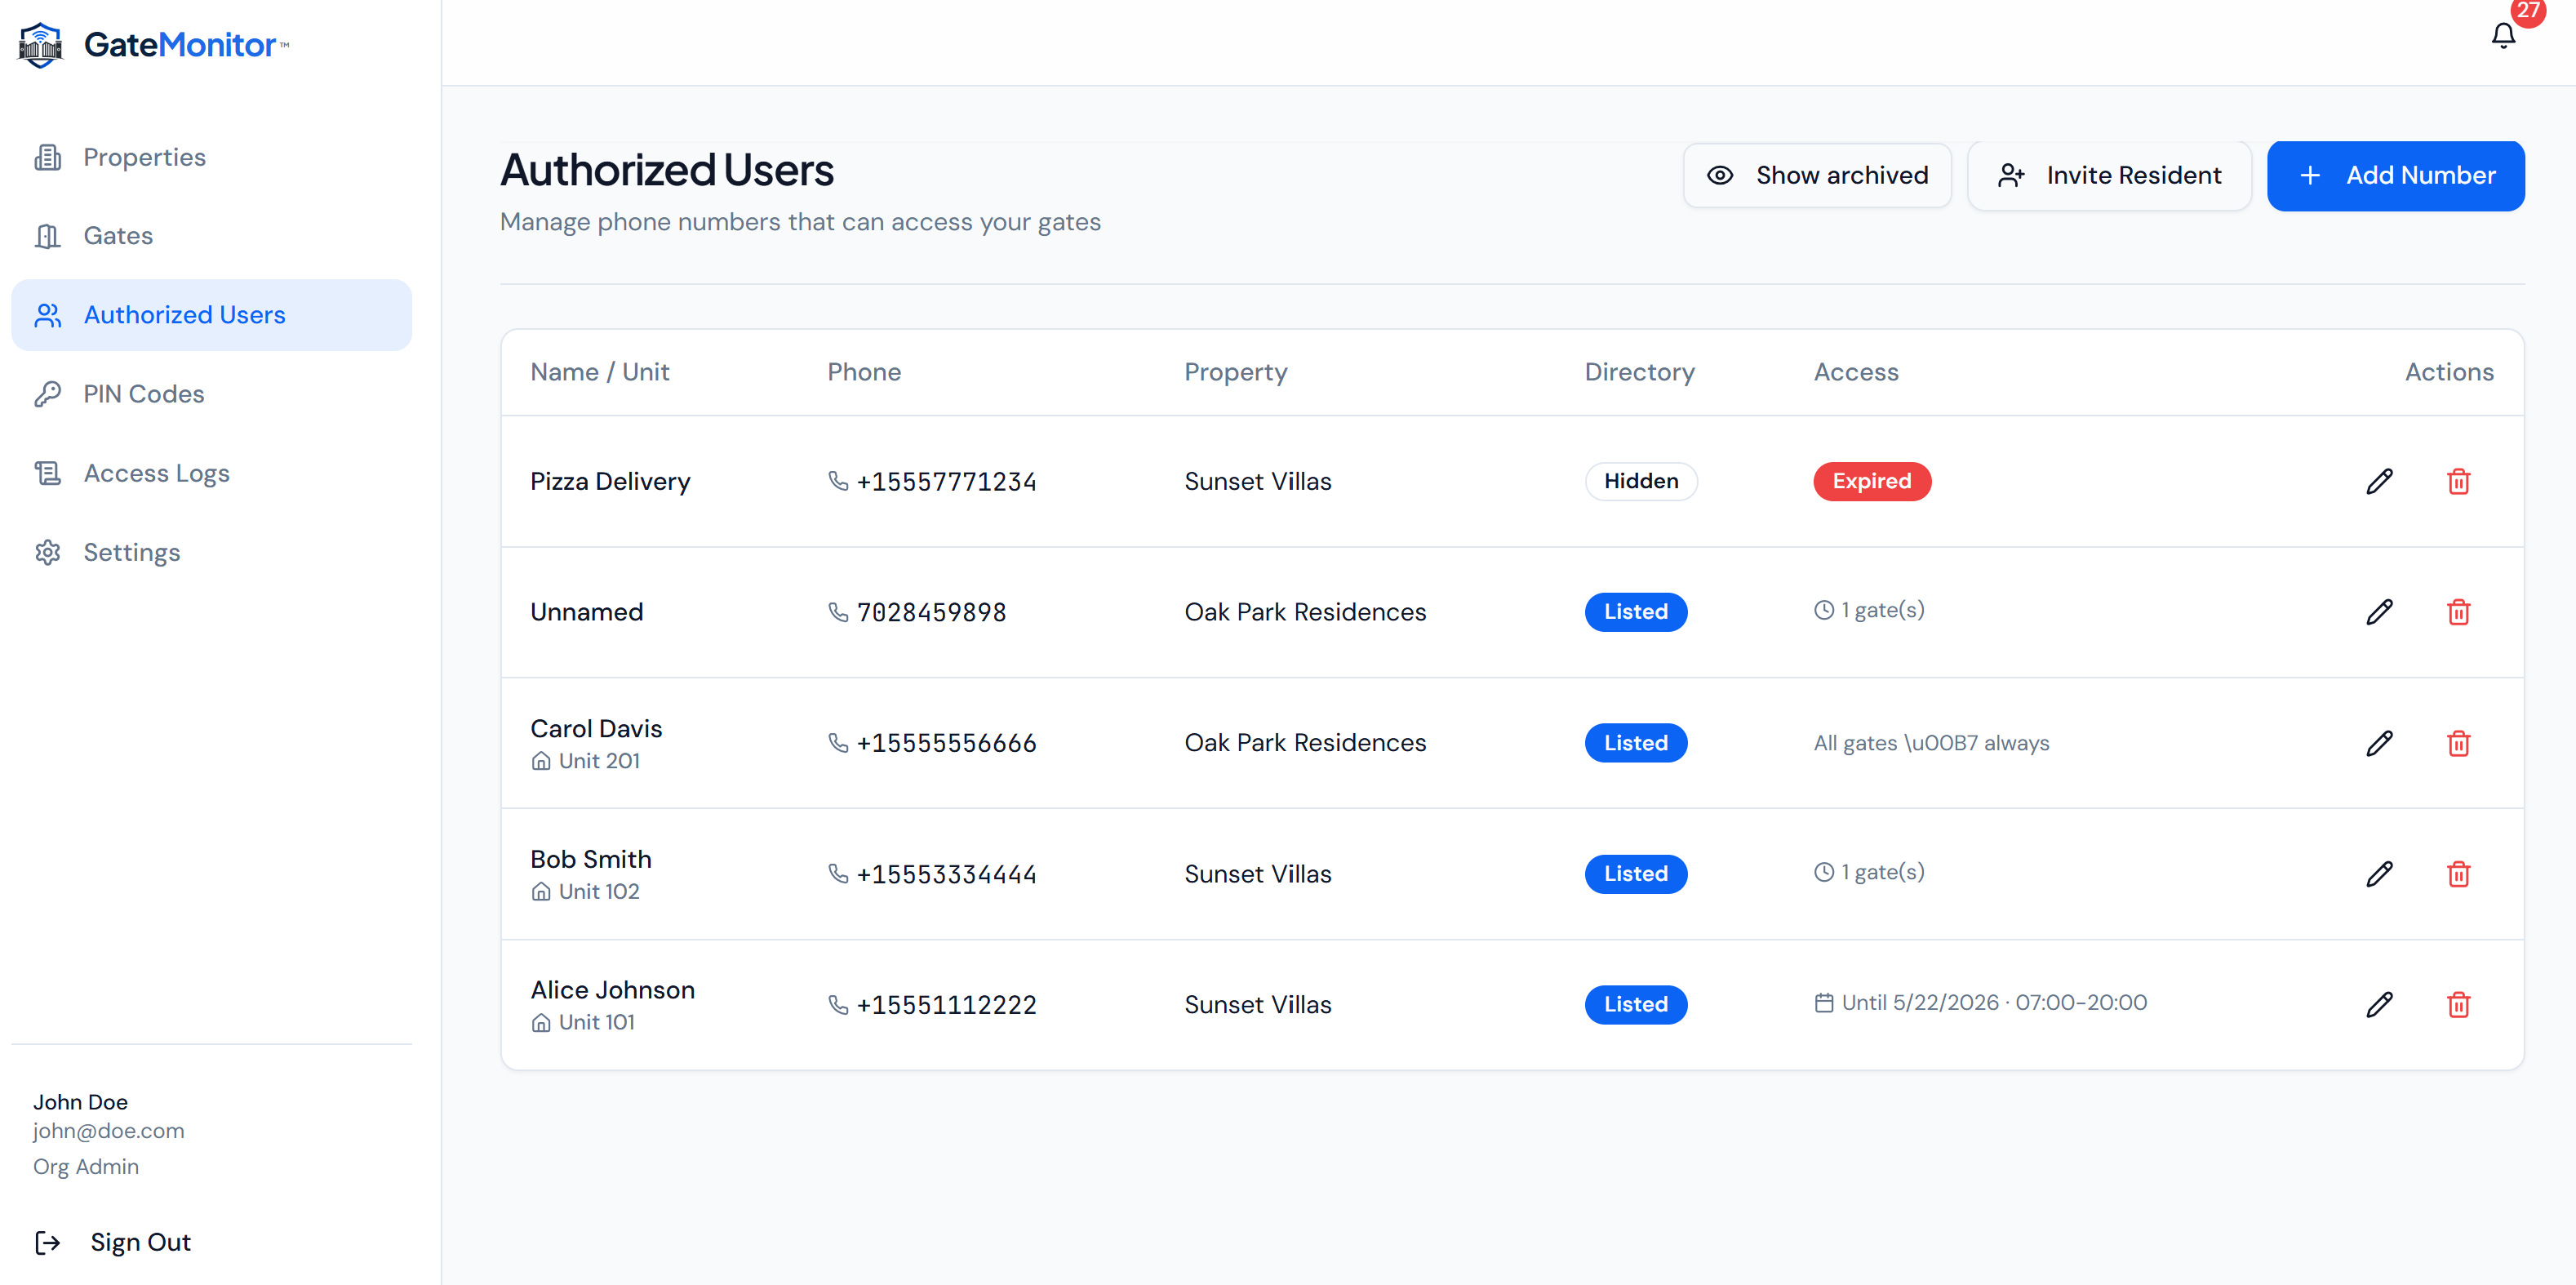Click Add Number button
Viewport: 2576px width, 1285px height.
click(x=2395, y=176)
